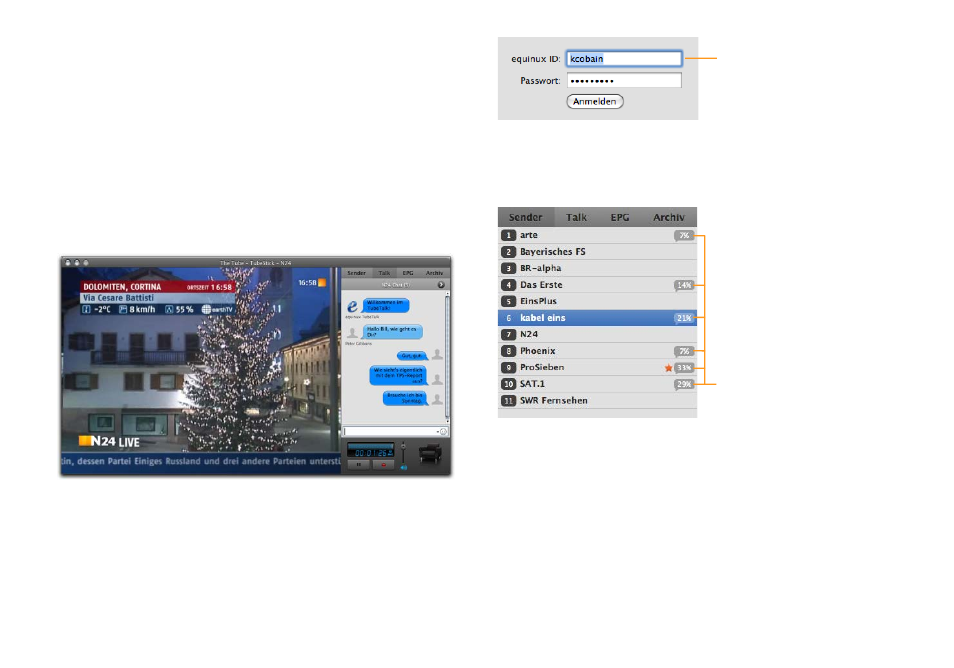Image resolution: width=954 pixels, height=668 pixels.
Task: Open Talk tab in The Tube window
Action: [x=385, y=273]
